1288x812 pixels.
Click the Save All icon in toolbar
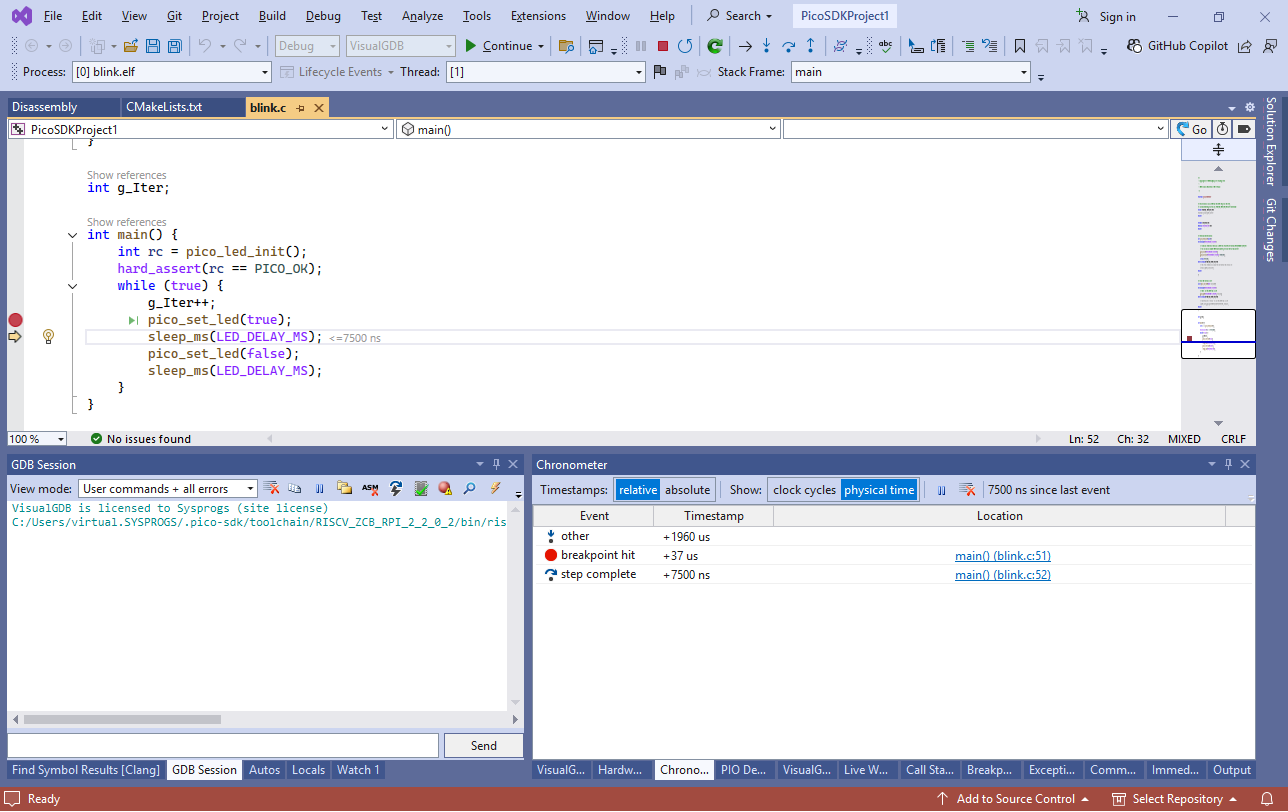pos(175,46)
